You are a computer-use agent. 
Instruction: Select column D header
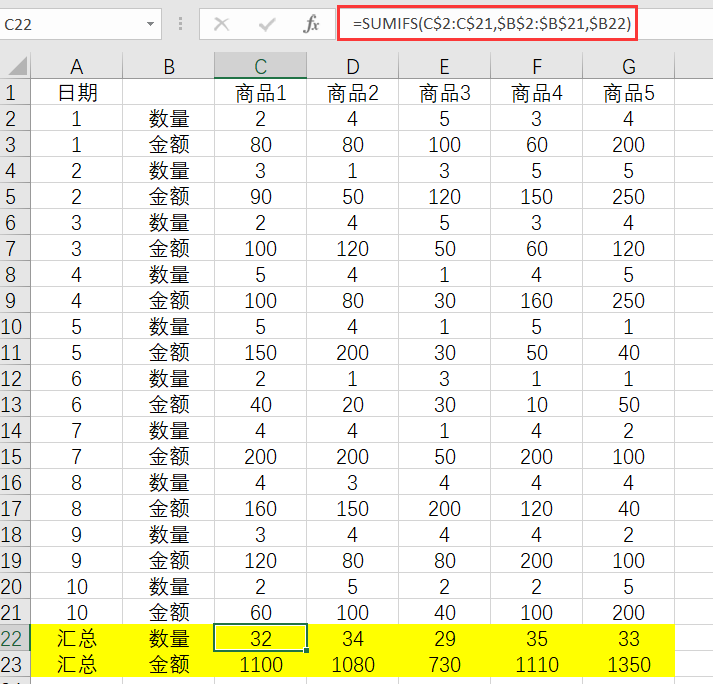click(x=353, y=66)
